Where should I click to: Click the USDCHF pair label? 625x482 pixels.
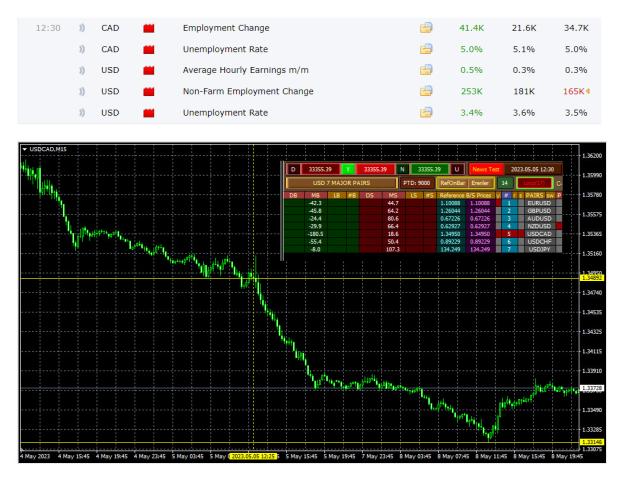coord(539,242)
